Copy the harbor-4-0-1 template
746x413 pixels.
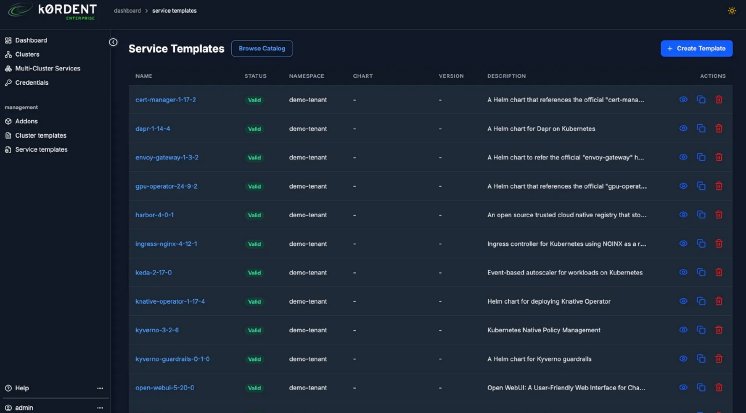tap(701, 215)
